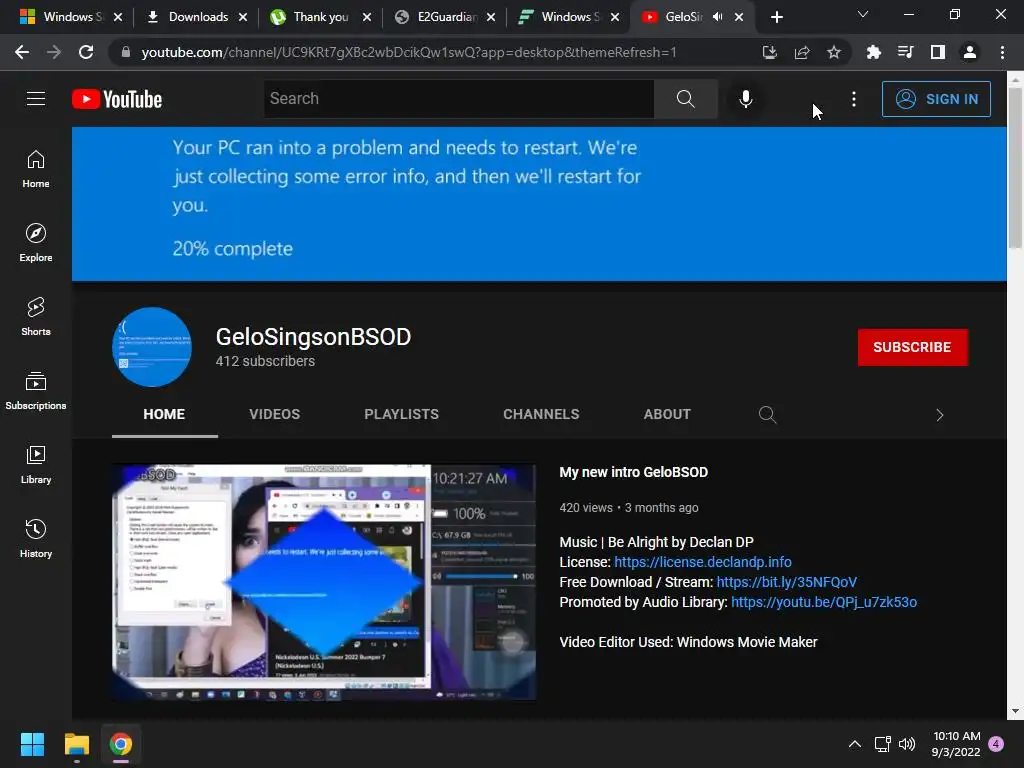Play the featured intro video thumbnail
The image size is (1024, 768).
click(324, 582)
